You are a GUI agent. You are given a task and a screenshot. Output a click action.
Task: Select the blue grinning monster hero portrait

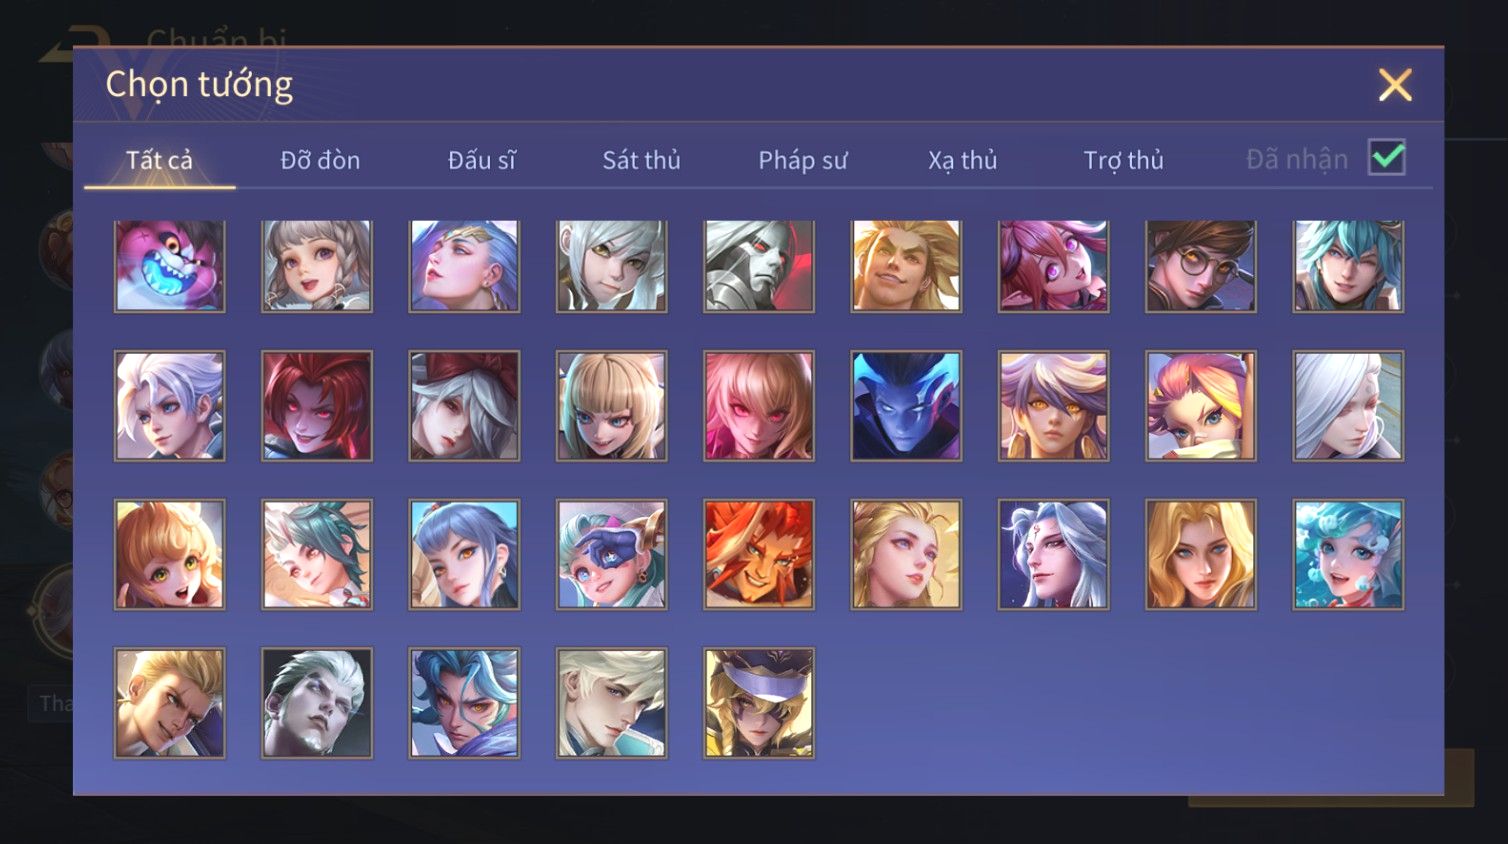[170, 266]
